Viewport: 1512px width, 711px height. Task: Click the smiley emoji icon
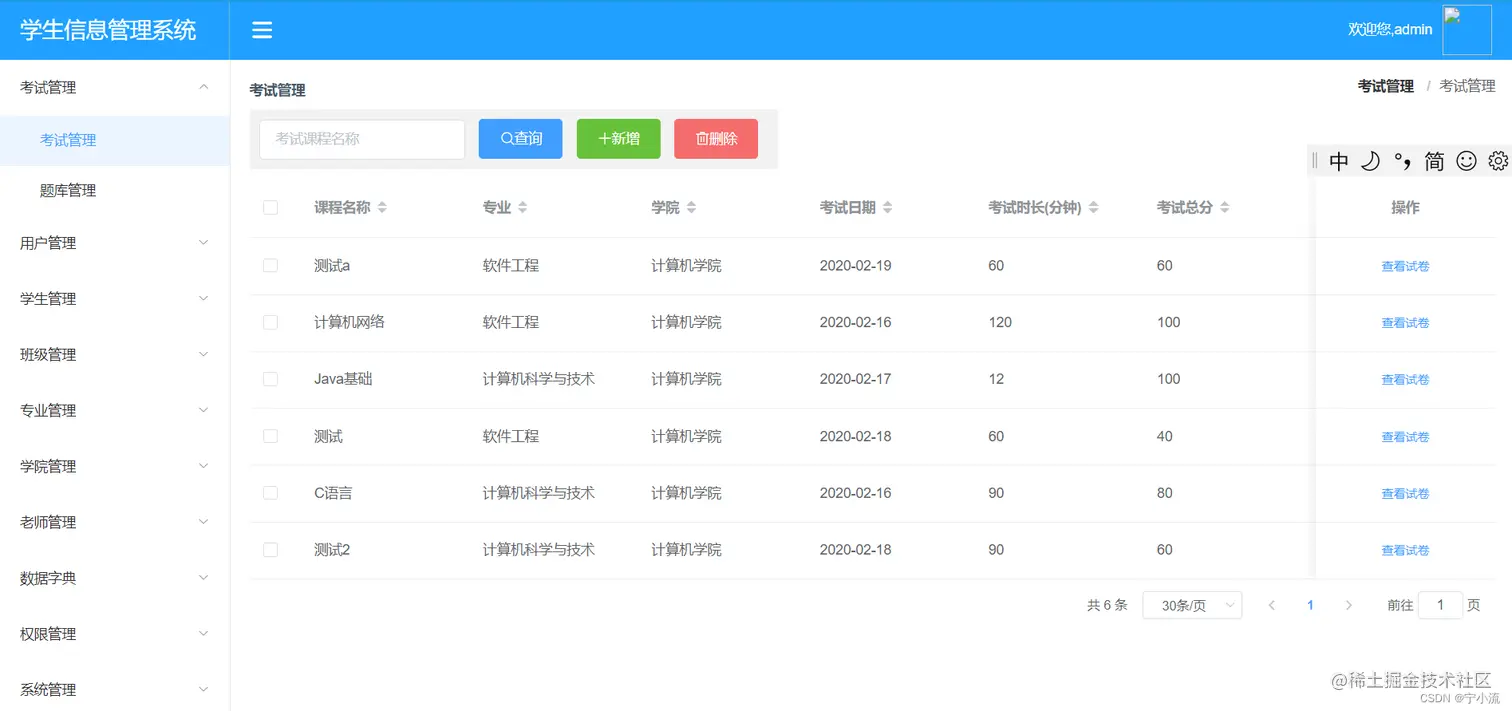point(1466,161)
